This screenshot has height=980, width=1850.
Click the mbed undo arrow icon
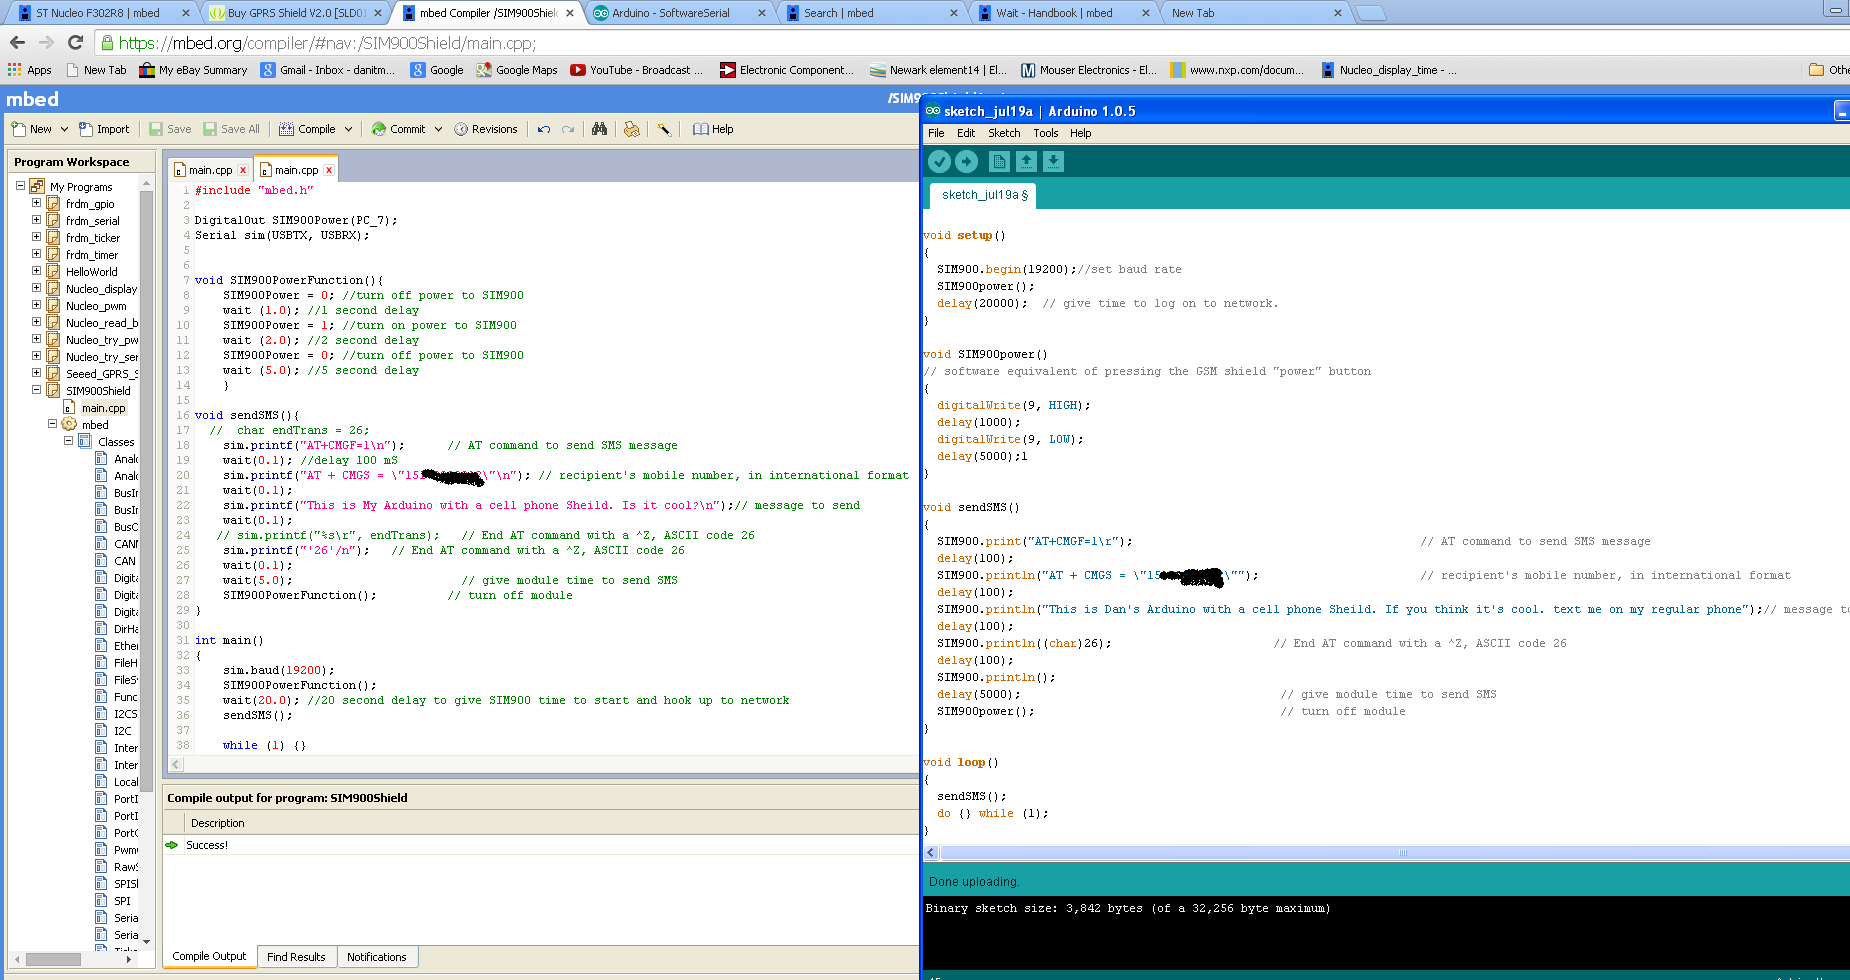click(544, 129)
